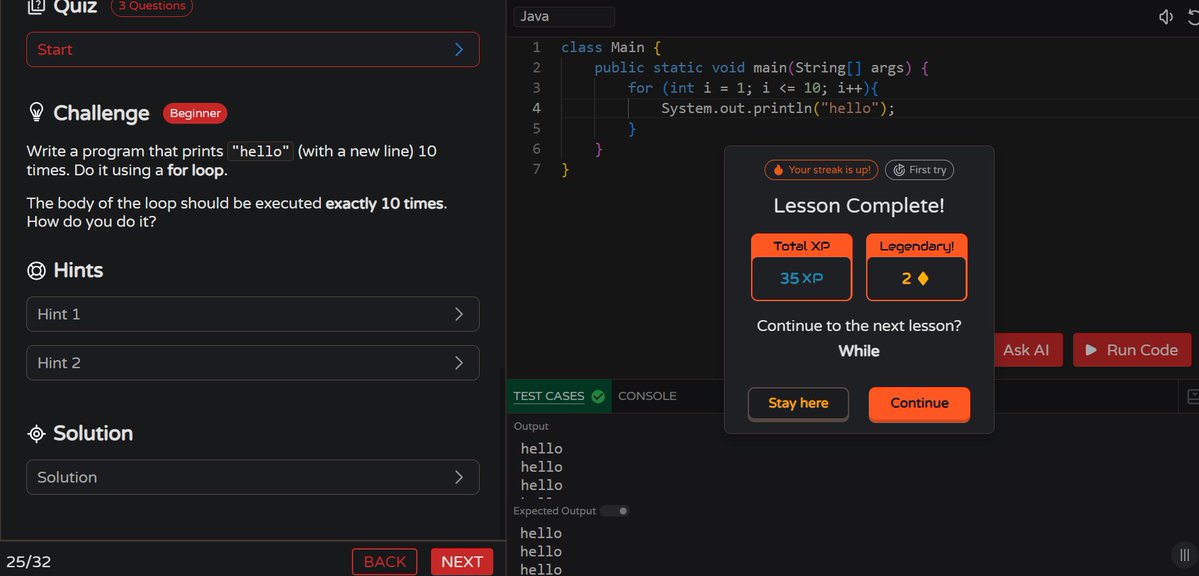
Task: Click the Lesson Complete heading
Action: 859,206
